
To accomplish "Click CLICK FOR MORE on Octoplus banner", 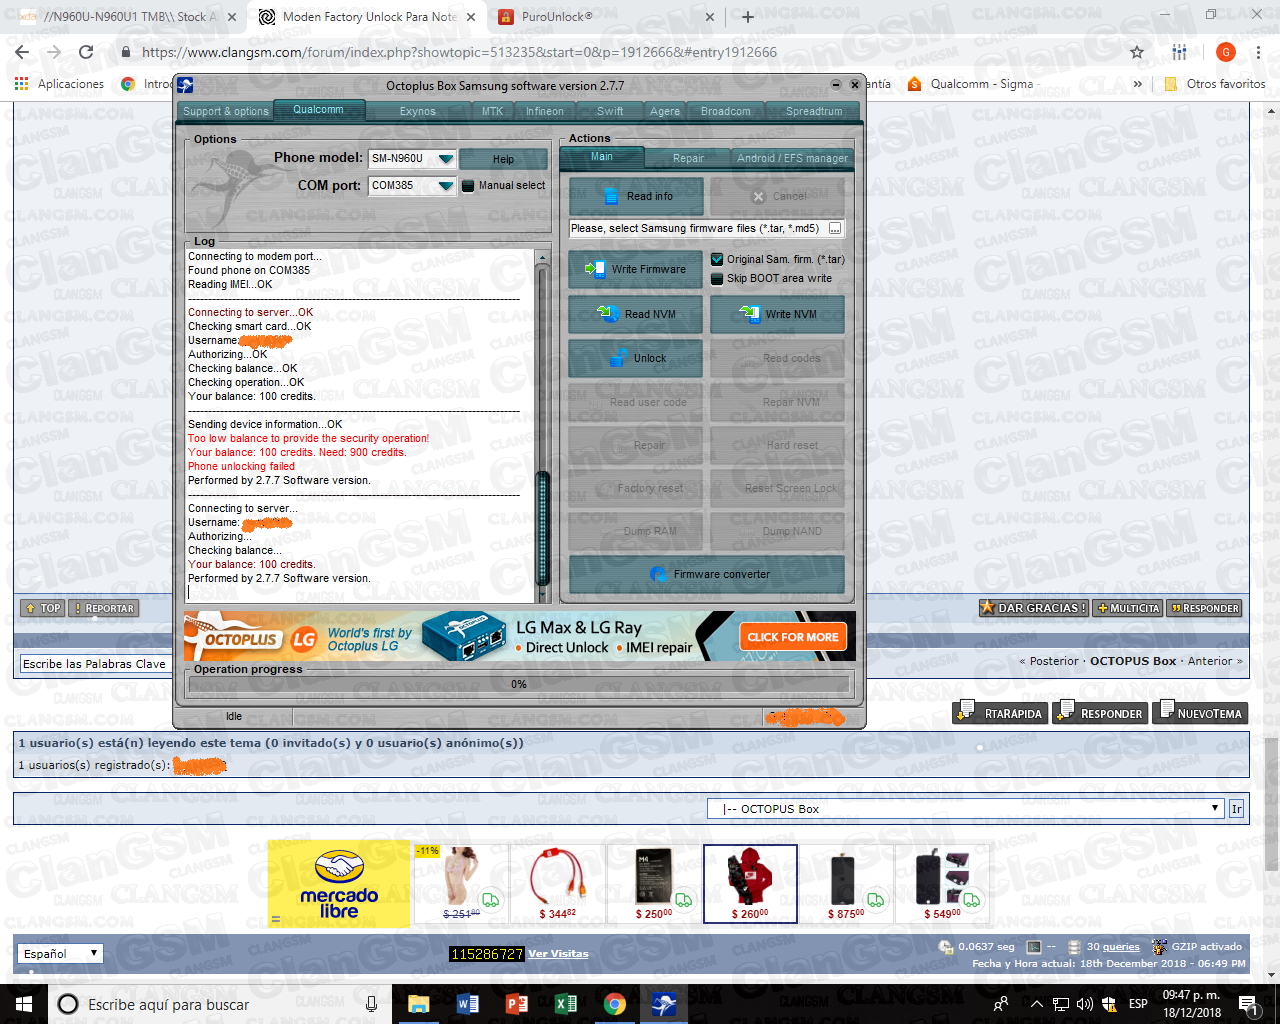I will 793,637.
